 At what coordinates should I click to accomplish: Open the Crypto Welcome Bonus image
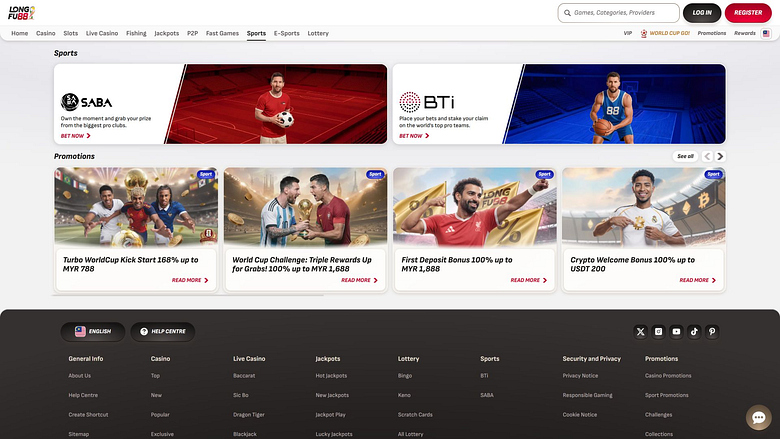[644, 207]
